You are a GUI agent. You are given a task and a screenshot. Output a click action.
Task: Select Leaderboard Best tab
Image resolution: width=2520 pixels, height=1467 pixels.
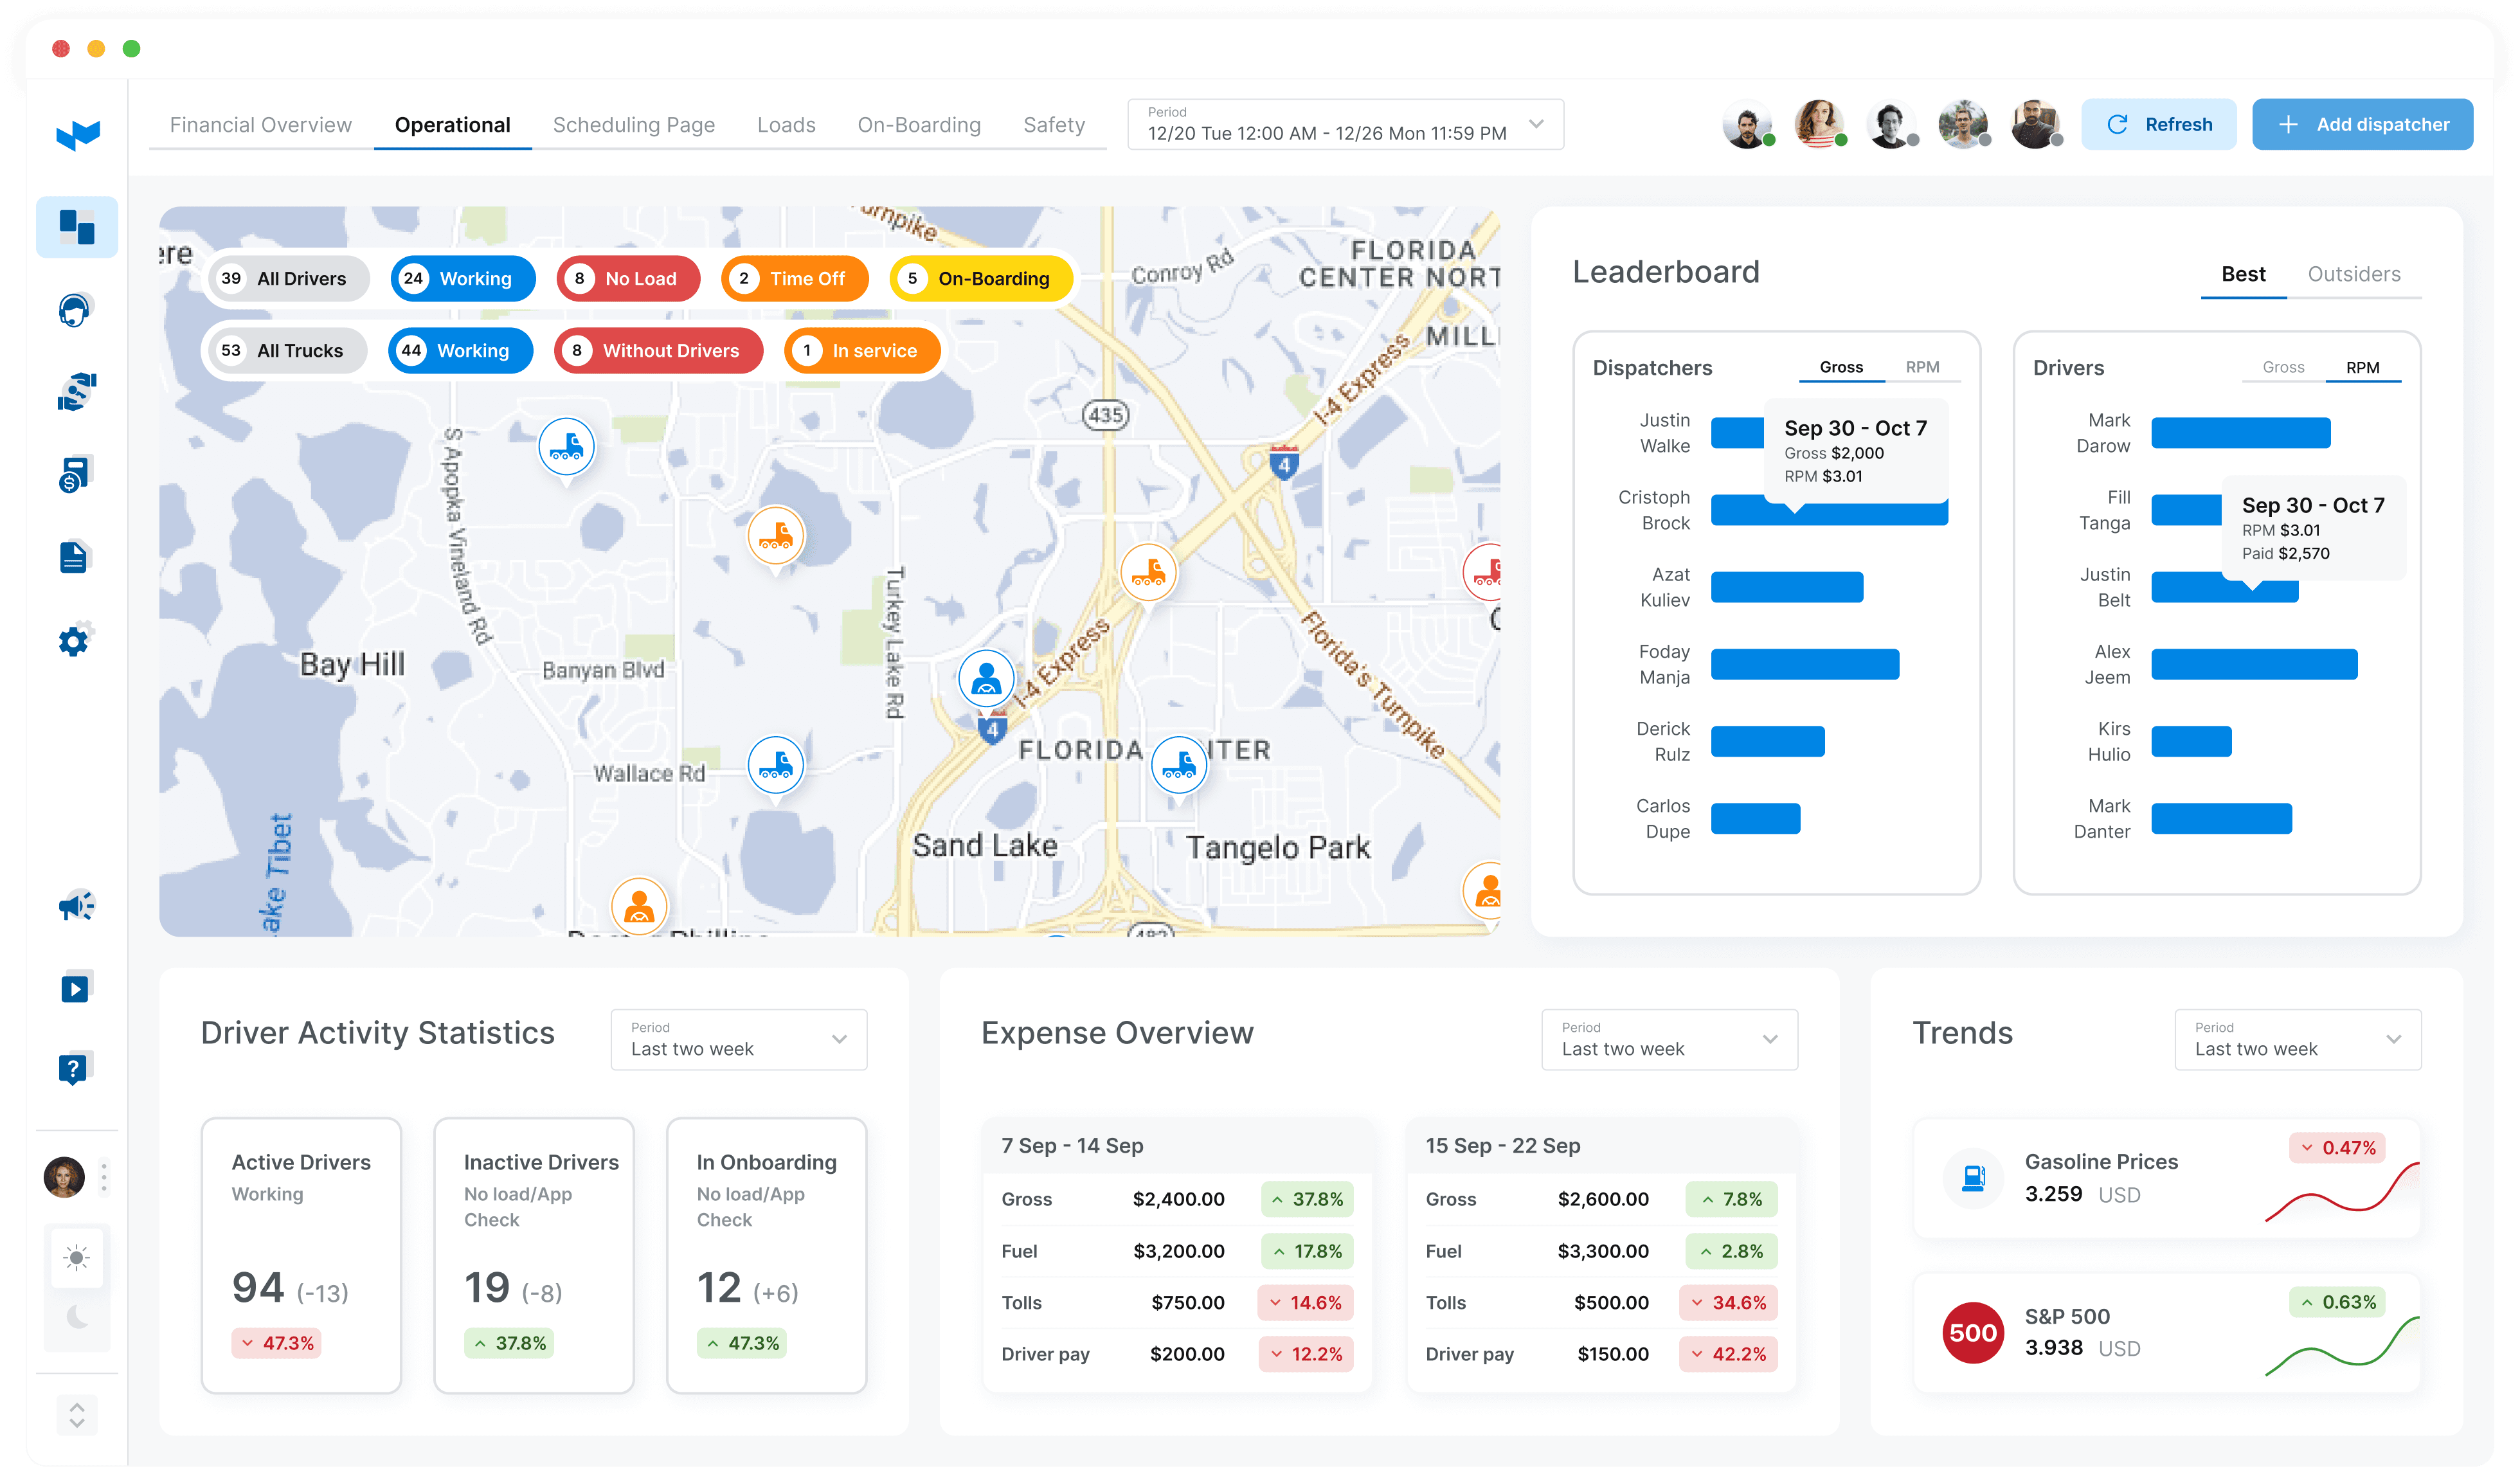click(2243, 274)
